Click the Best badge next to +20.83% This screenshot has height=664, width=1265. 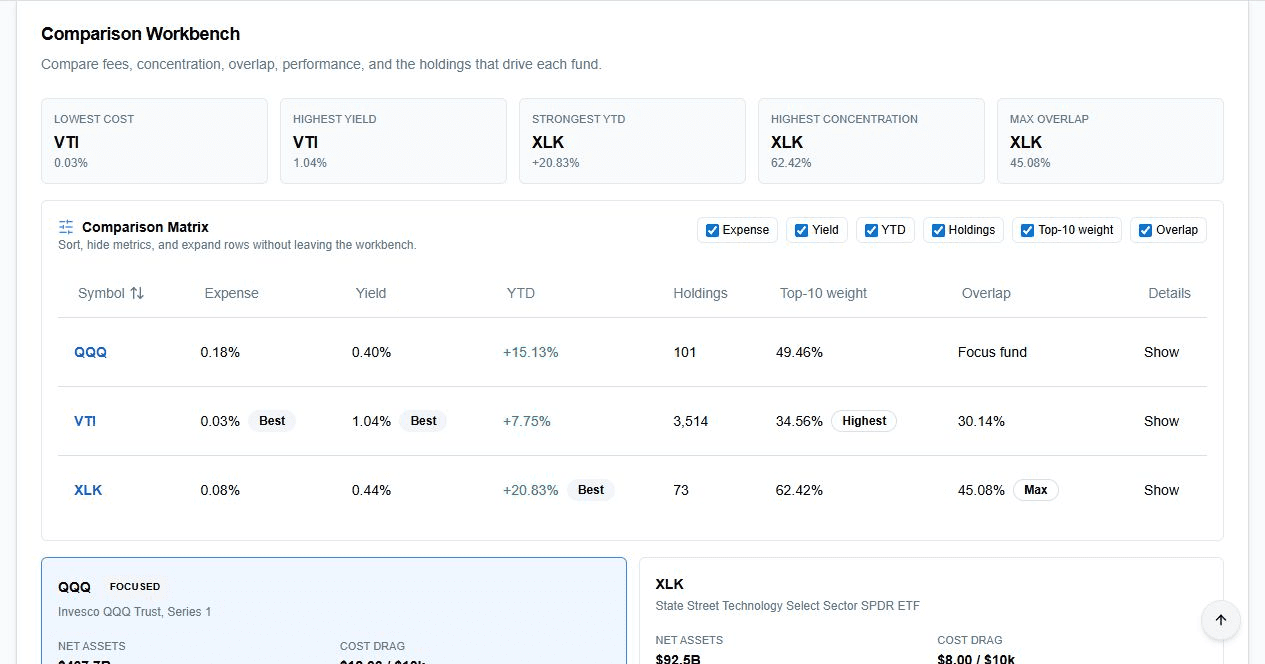(x=591, y=490)
